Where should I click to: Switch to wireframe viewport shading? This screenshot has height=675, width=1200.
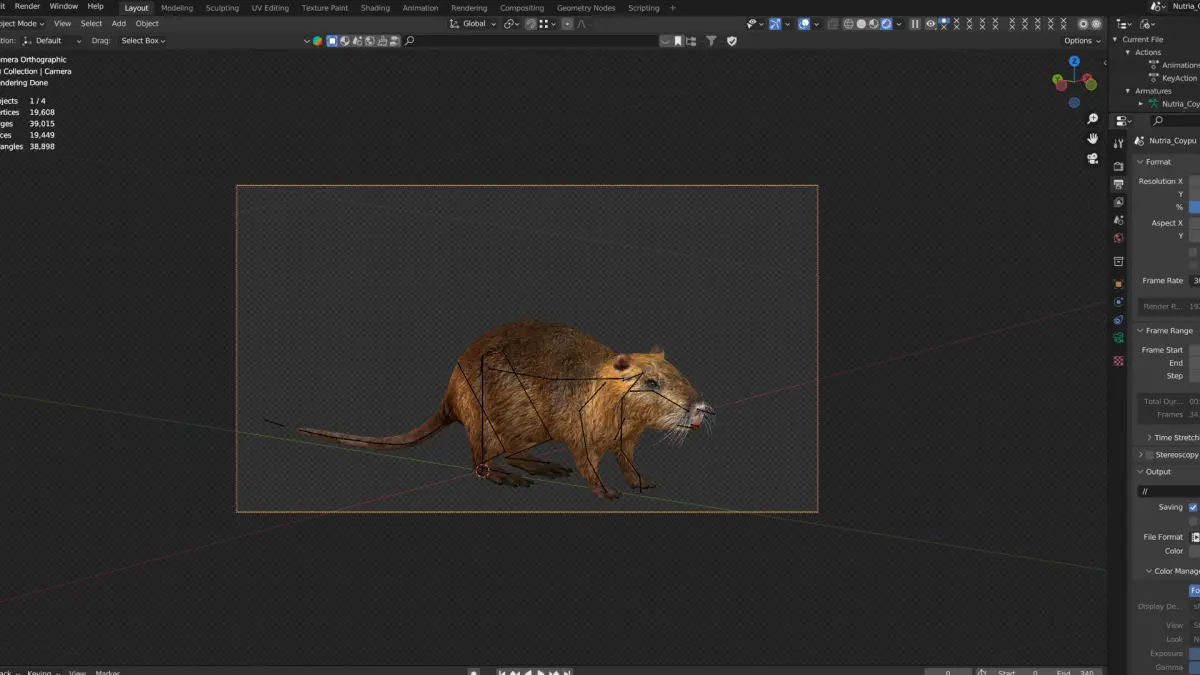point(848,24)
